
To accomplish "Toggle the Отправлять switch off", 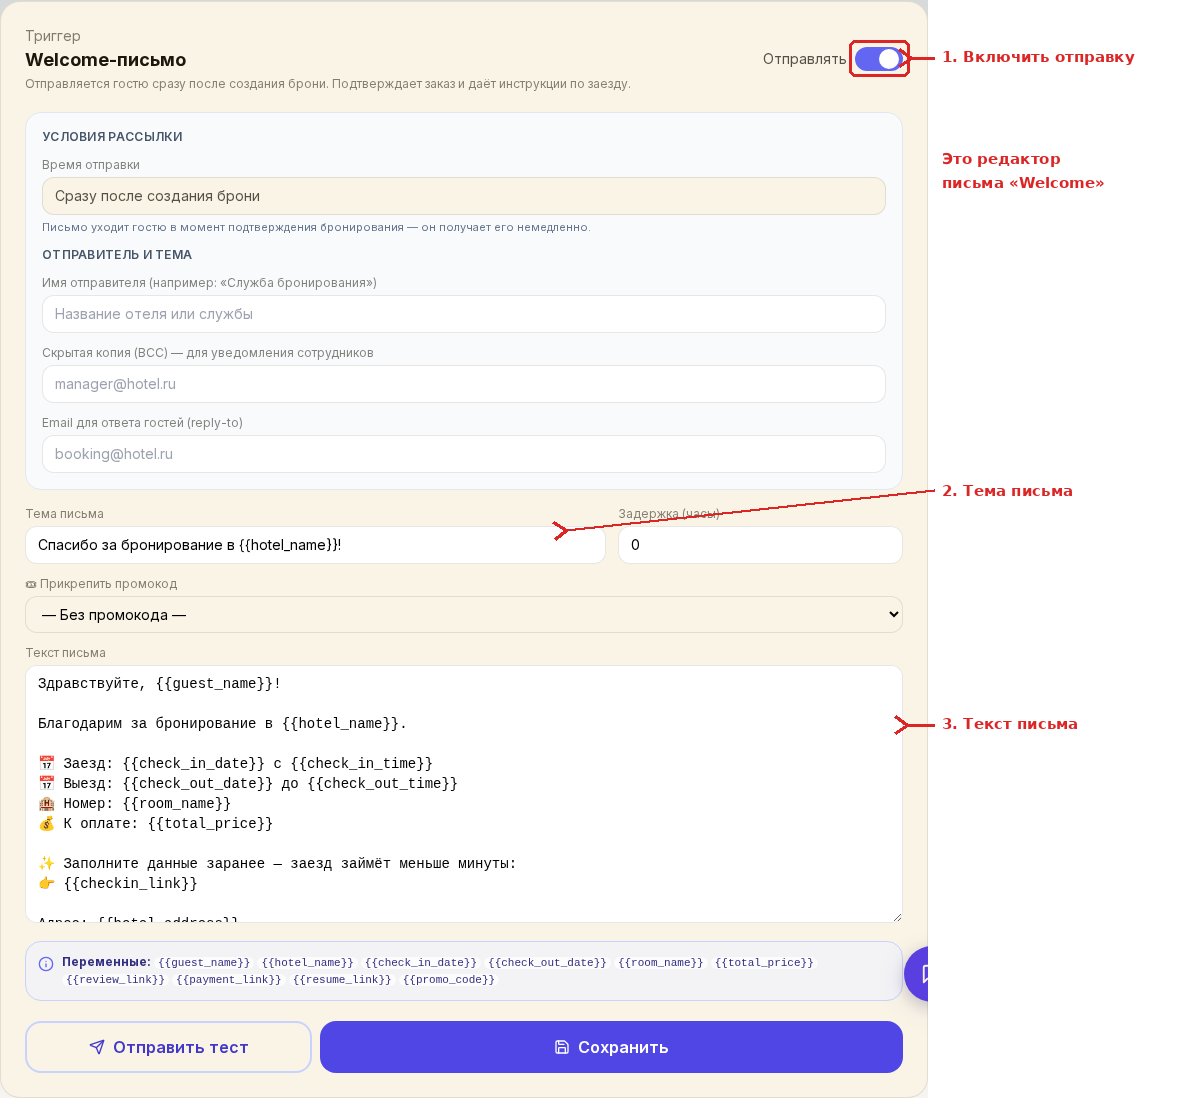I will point(878,59).
